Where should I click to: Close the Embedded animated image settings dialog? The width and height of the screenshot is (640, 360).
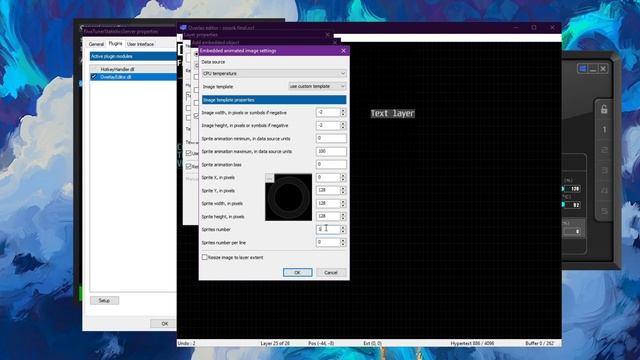point(343,51)
